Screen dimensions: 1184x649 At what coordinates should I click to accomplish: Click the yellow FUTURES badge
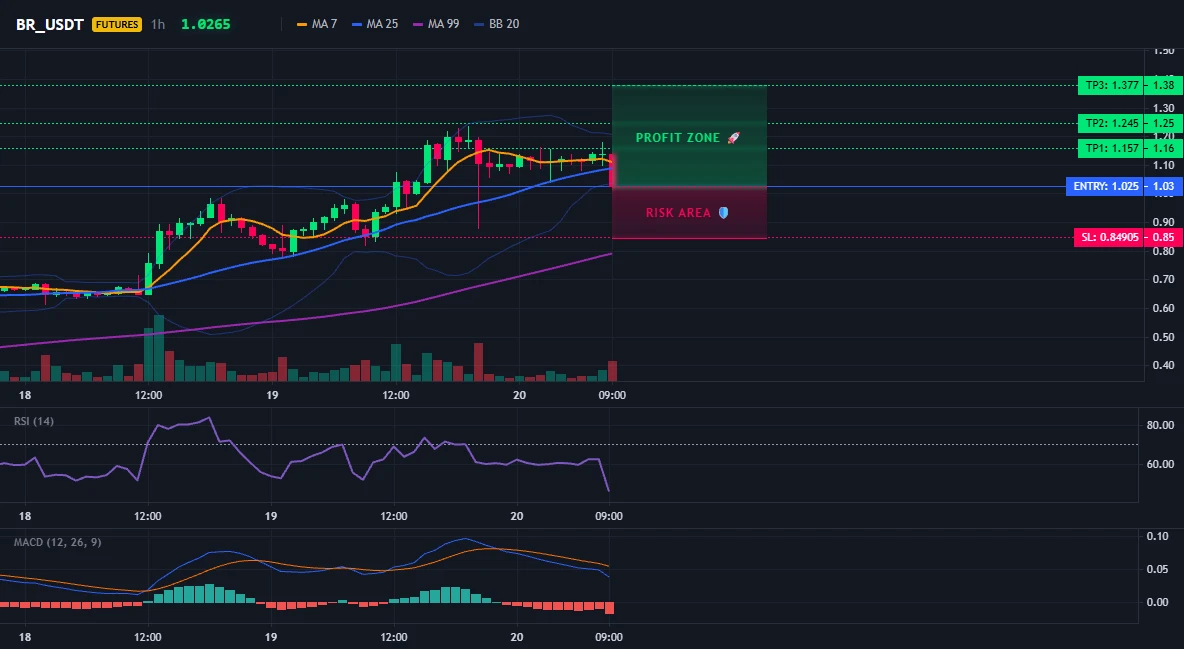(x=116, y=24)
